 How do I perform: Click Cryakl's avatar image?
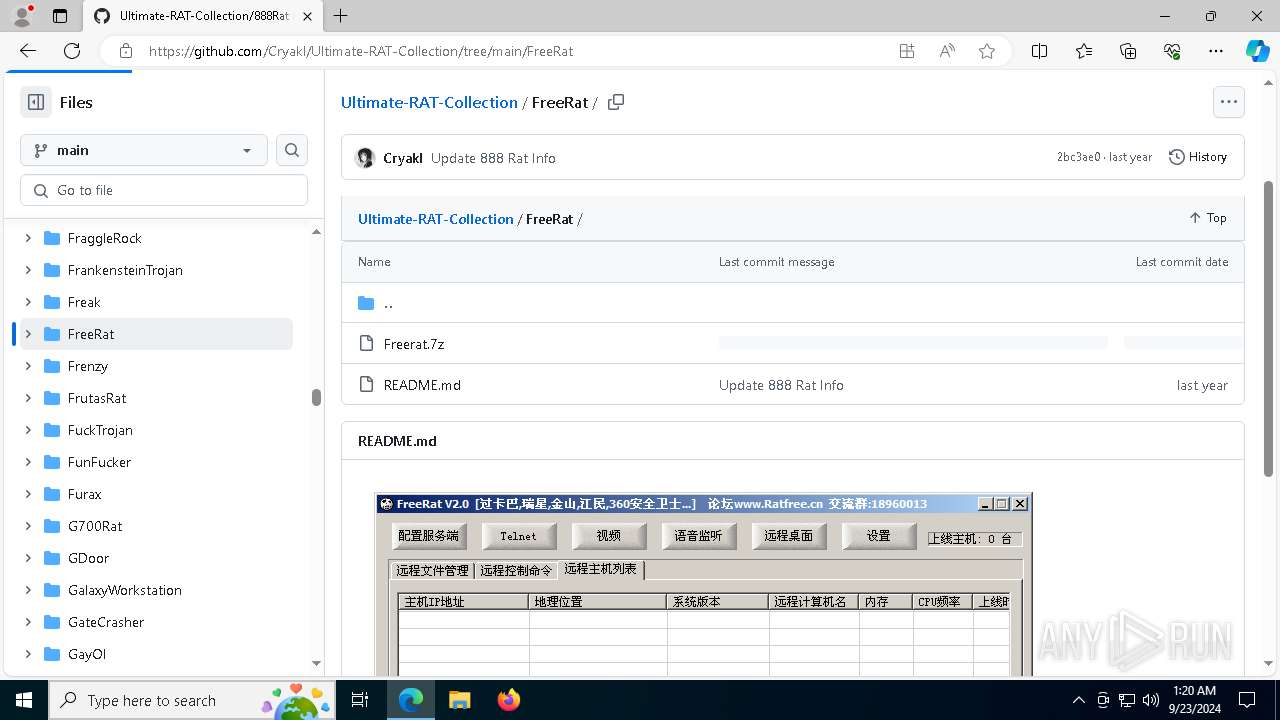click(x=365, y=158)
